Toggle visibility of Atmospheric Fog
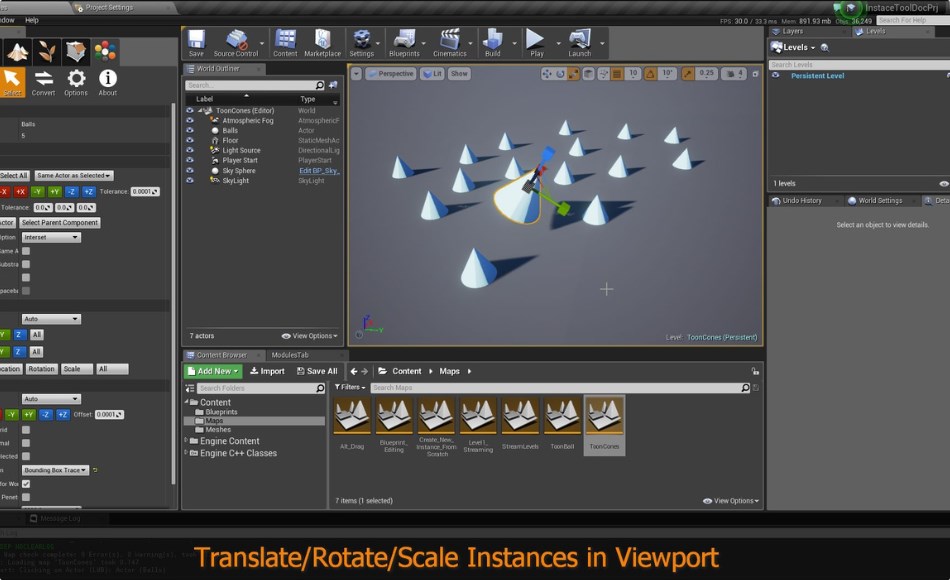This screenshot has width=950, height=580. pyautogui.click(x=190, y=120)
